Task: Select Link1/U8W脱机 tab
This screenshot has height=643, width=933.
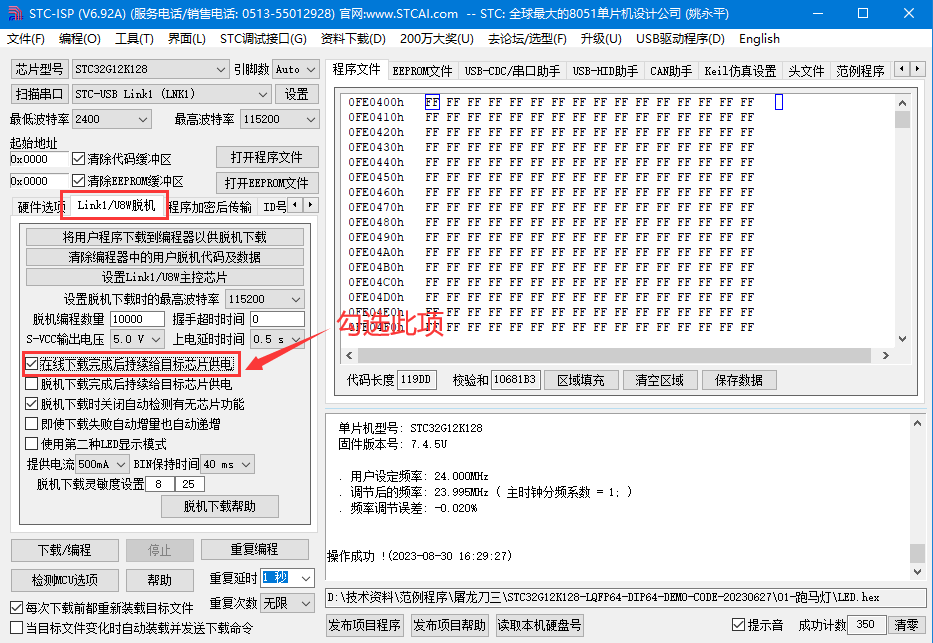Action: (x=116, y=205)
